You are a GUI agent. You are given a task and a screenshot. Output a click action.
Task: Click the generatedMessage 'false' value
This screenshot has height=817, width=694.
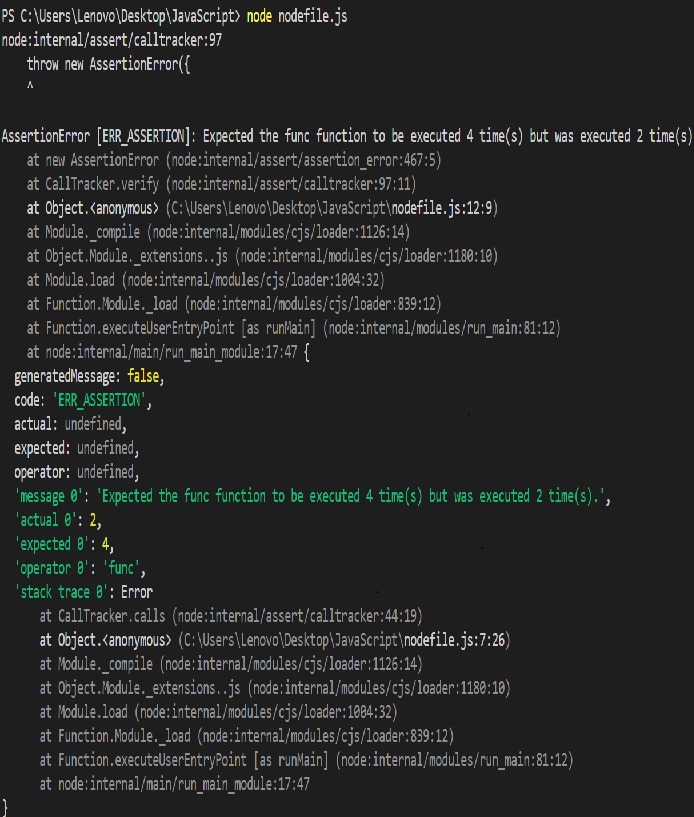(x=144, y=376)
